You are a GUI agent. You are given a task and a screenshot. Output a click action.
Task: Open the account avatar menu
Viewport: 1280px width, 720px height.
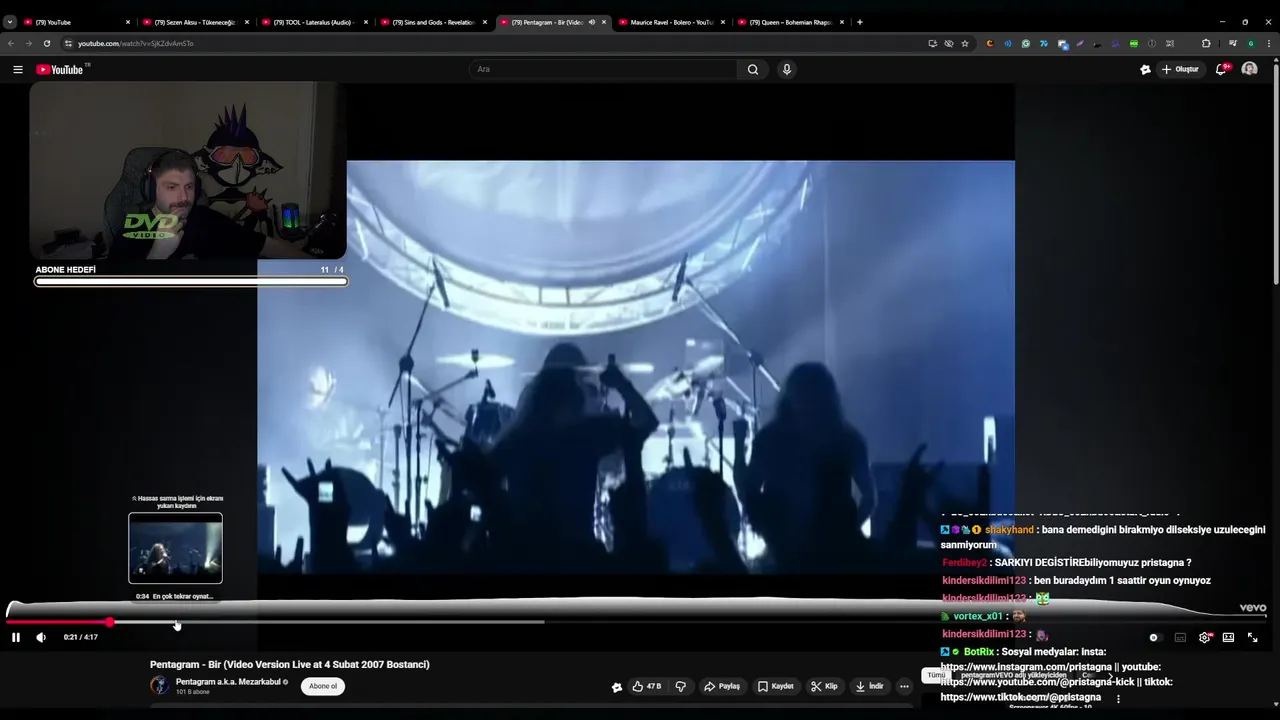tap(1249, 69)
